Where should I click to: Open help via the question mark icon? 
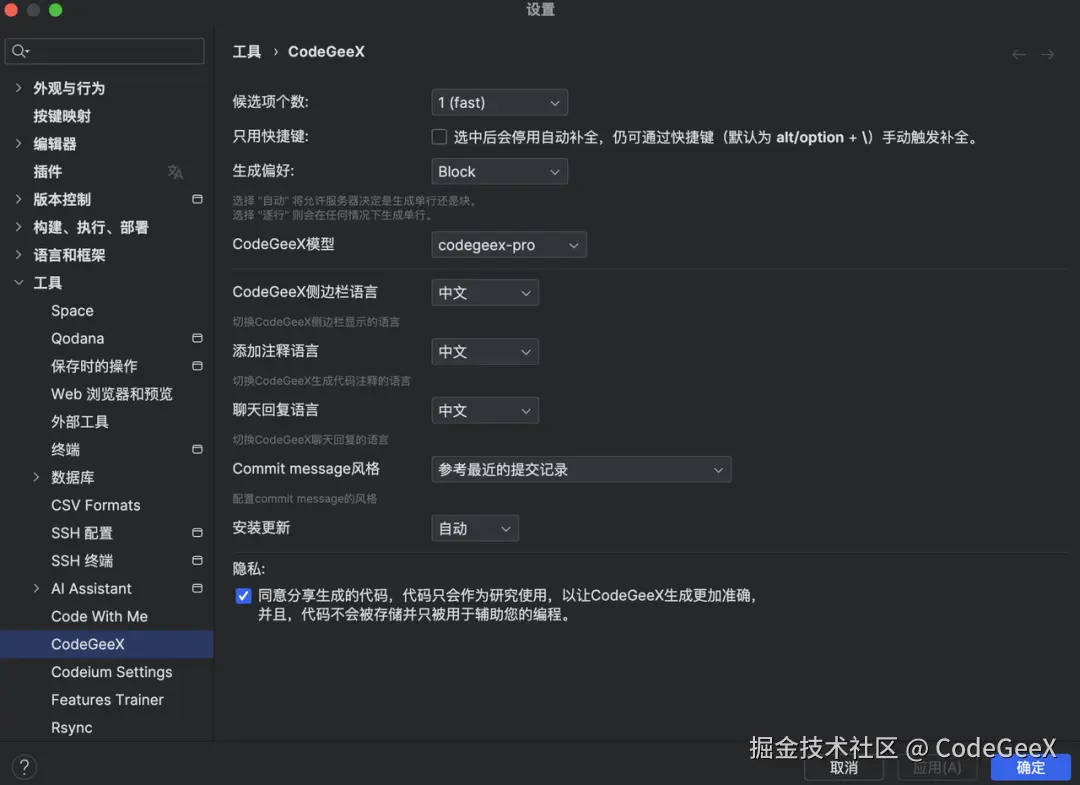point(22,766)
